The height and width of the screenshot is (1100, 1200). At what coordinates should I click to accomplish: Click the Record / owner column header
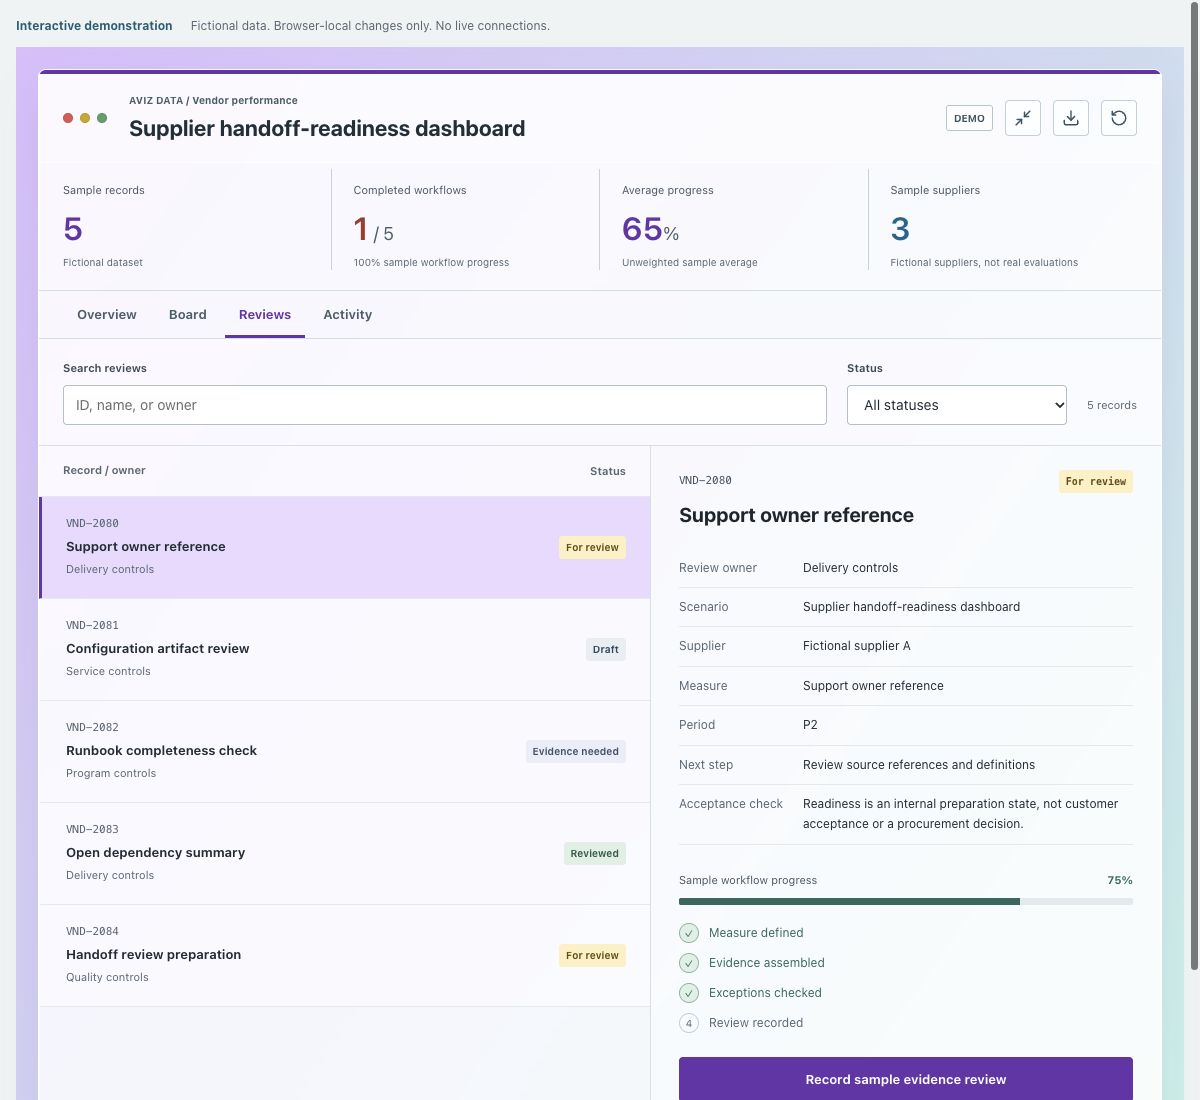(104, 470)
